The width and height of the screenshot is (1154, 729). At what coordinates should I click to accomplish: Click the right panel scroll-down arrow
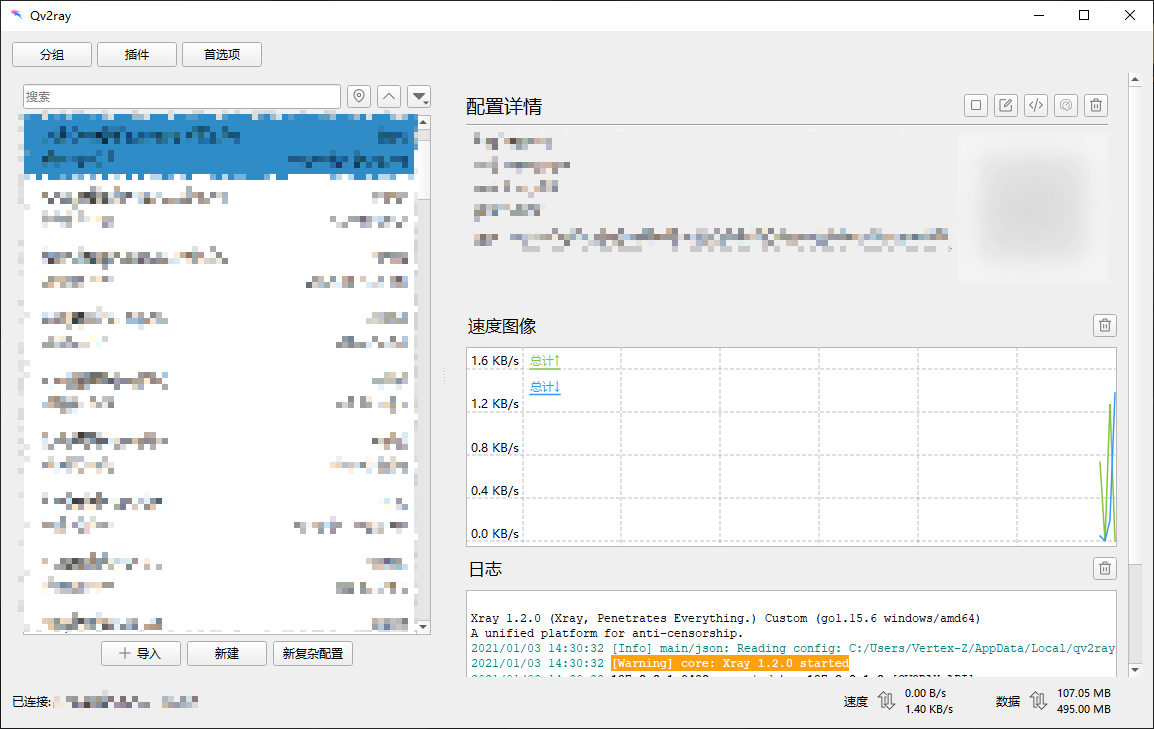coord(1135,670)
